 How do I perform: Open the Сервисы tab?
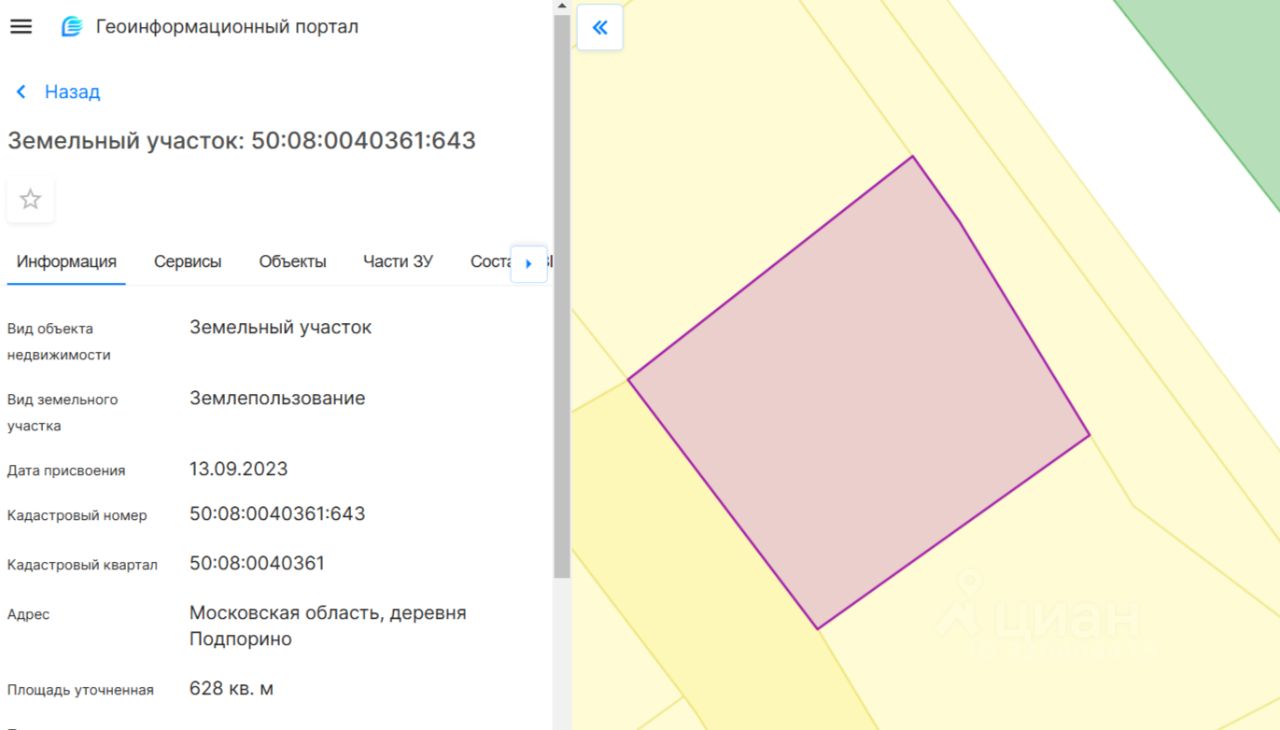click(x=188, y=262)
